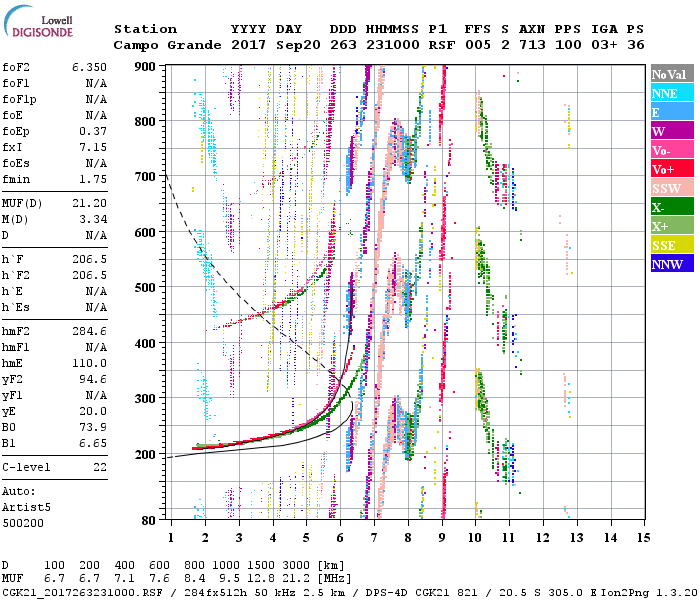The width and height of the screenshot is (700, 600).
Task: Click the h`F value 206.5
Action: 89,259
